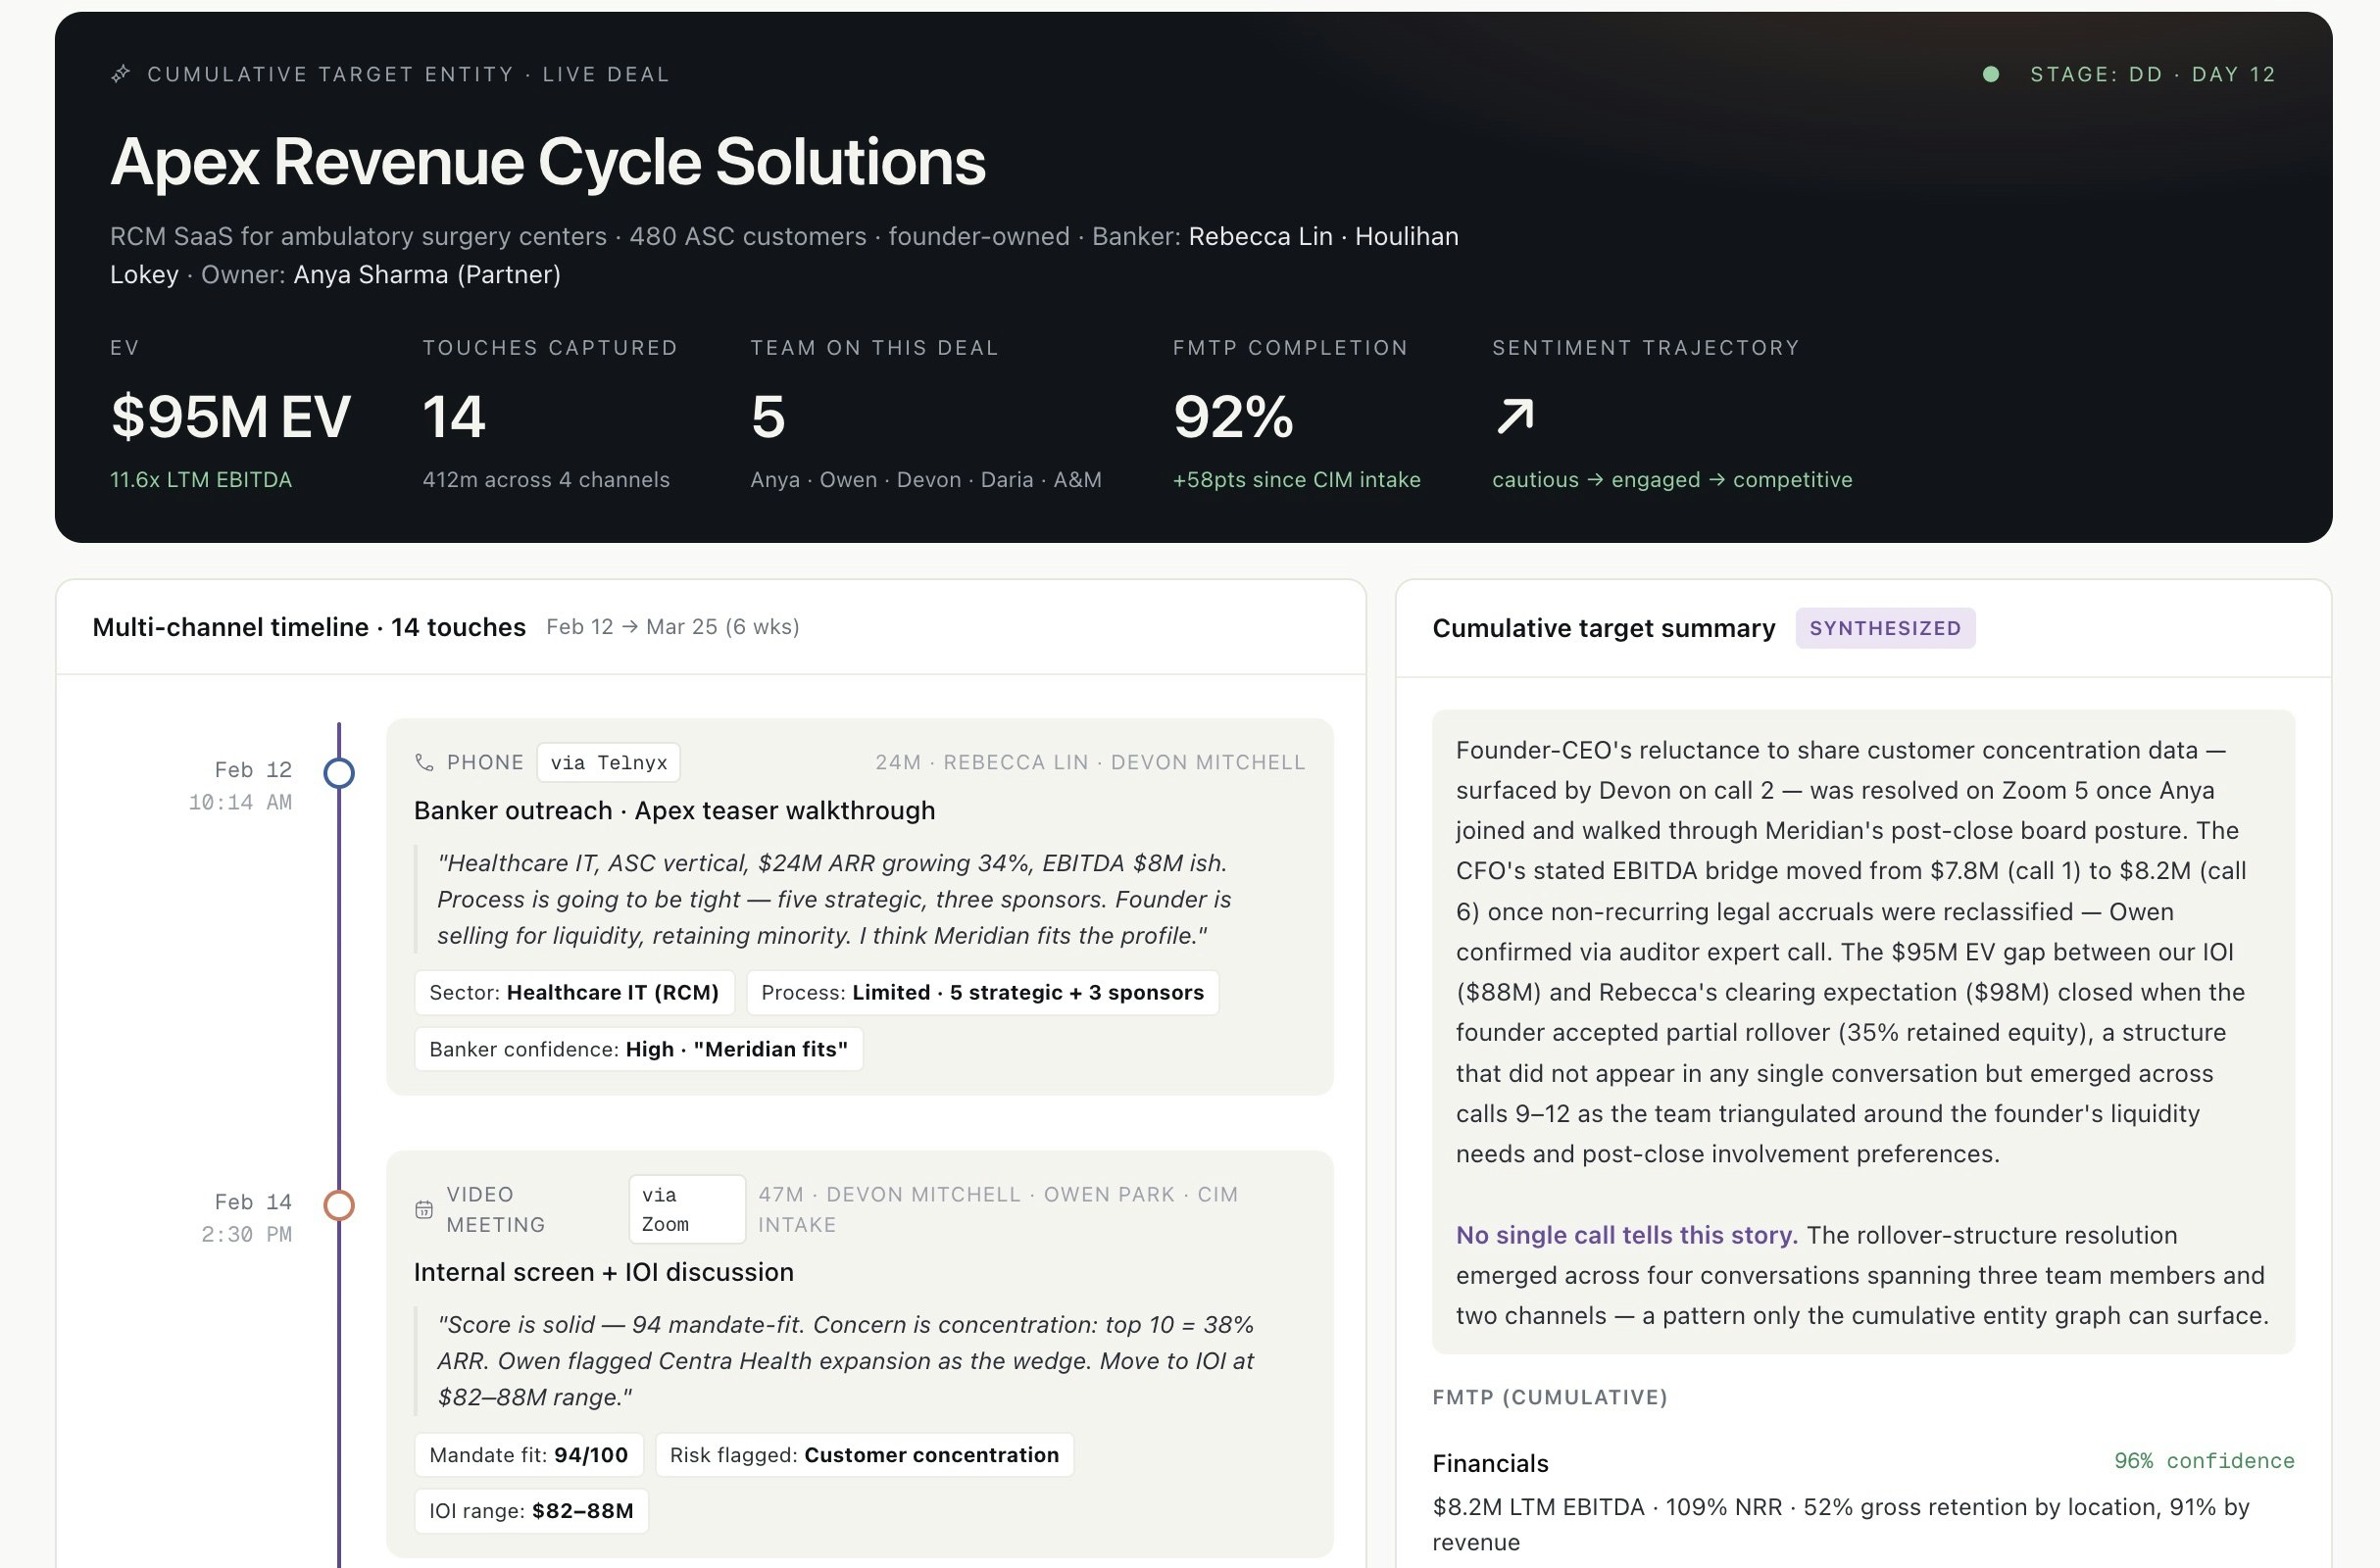Click the team on this deal count 5
The width and height of the screenshot is (2380, 1568).
768,416
